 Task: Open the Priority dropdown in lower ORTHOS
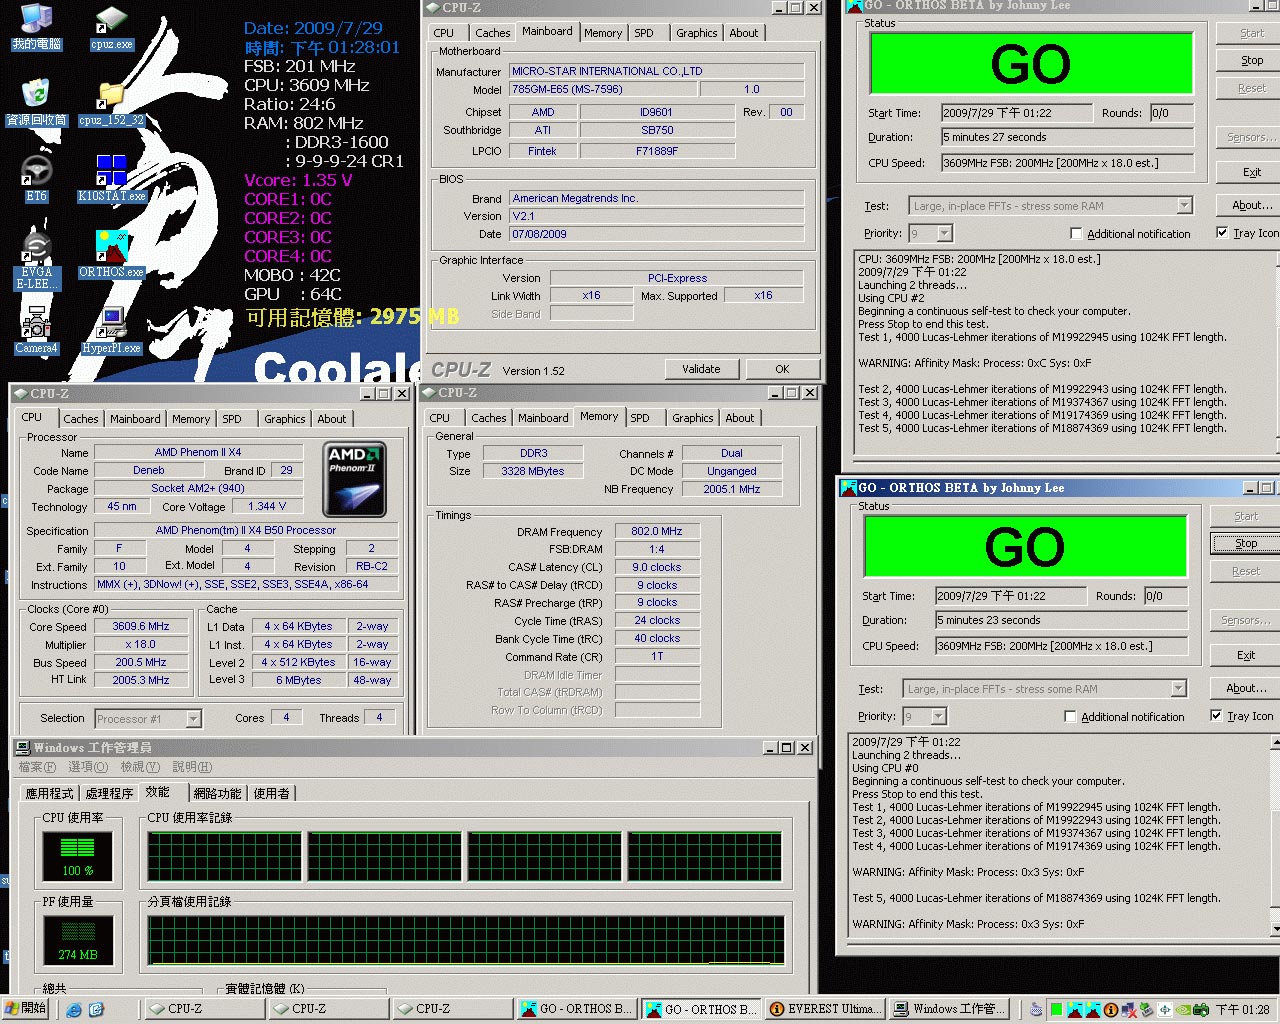pyautogui.click(x=938, y=716)
